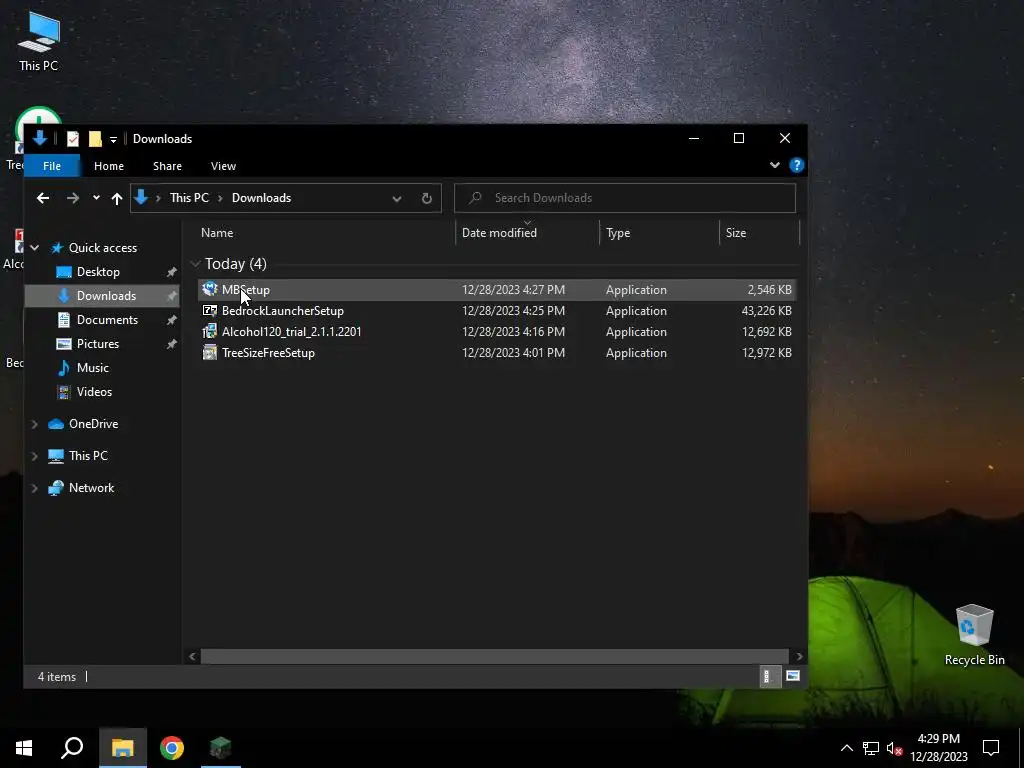The height and width of the screenshot is (768, 1024).
Task: Open Customize Quick Access Toolbar dropdown
Action: [113, 139]
